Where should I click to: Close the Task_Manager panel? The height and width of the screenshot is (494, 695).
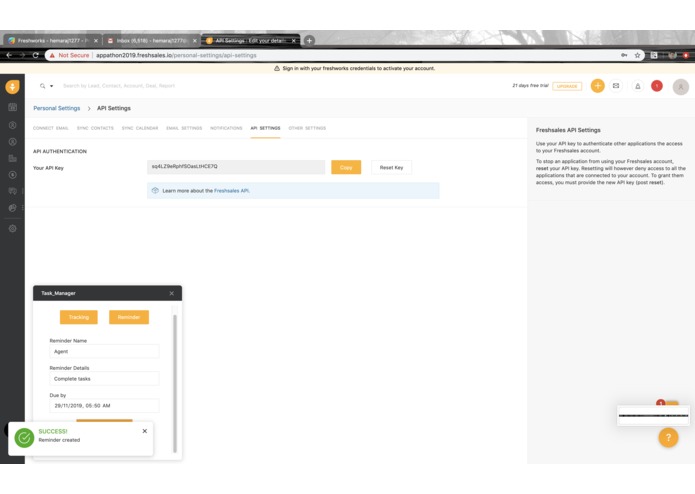172,293
